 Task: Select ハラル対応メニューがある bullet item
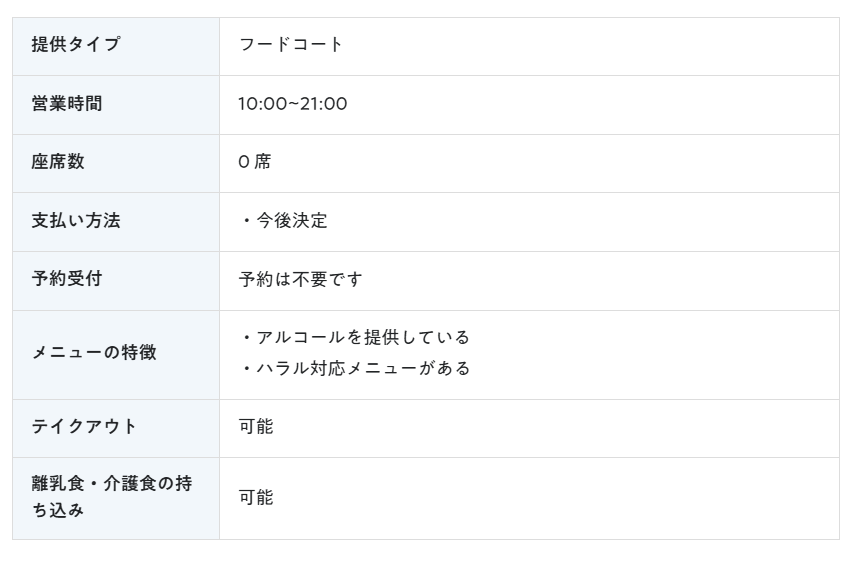point(363,369)
